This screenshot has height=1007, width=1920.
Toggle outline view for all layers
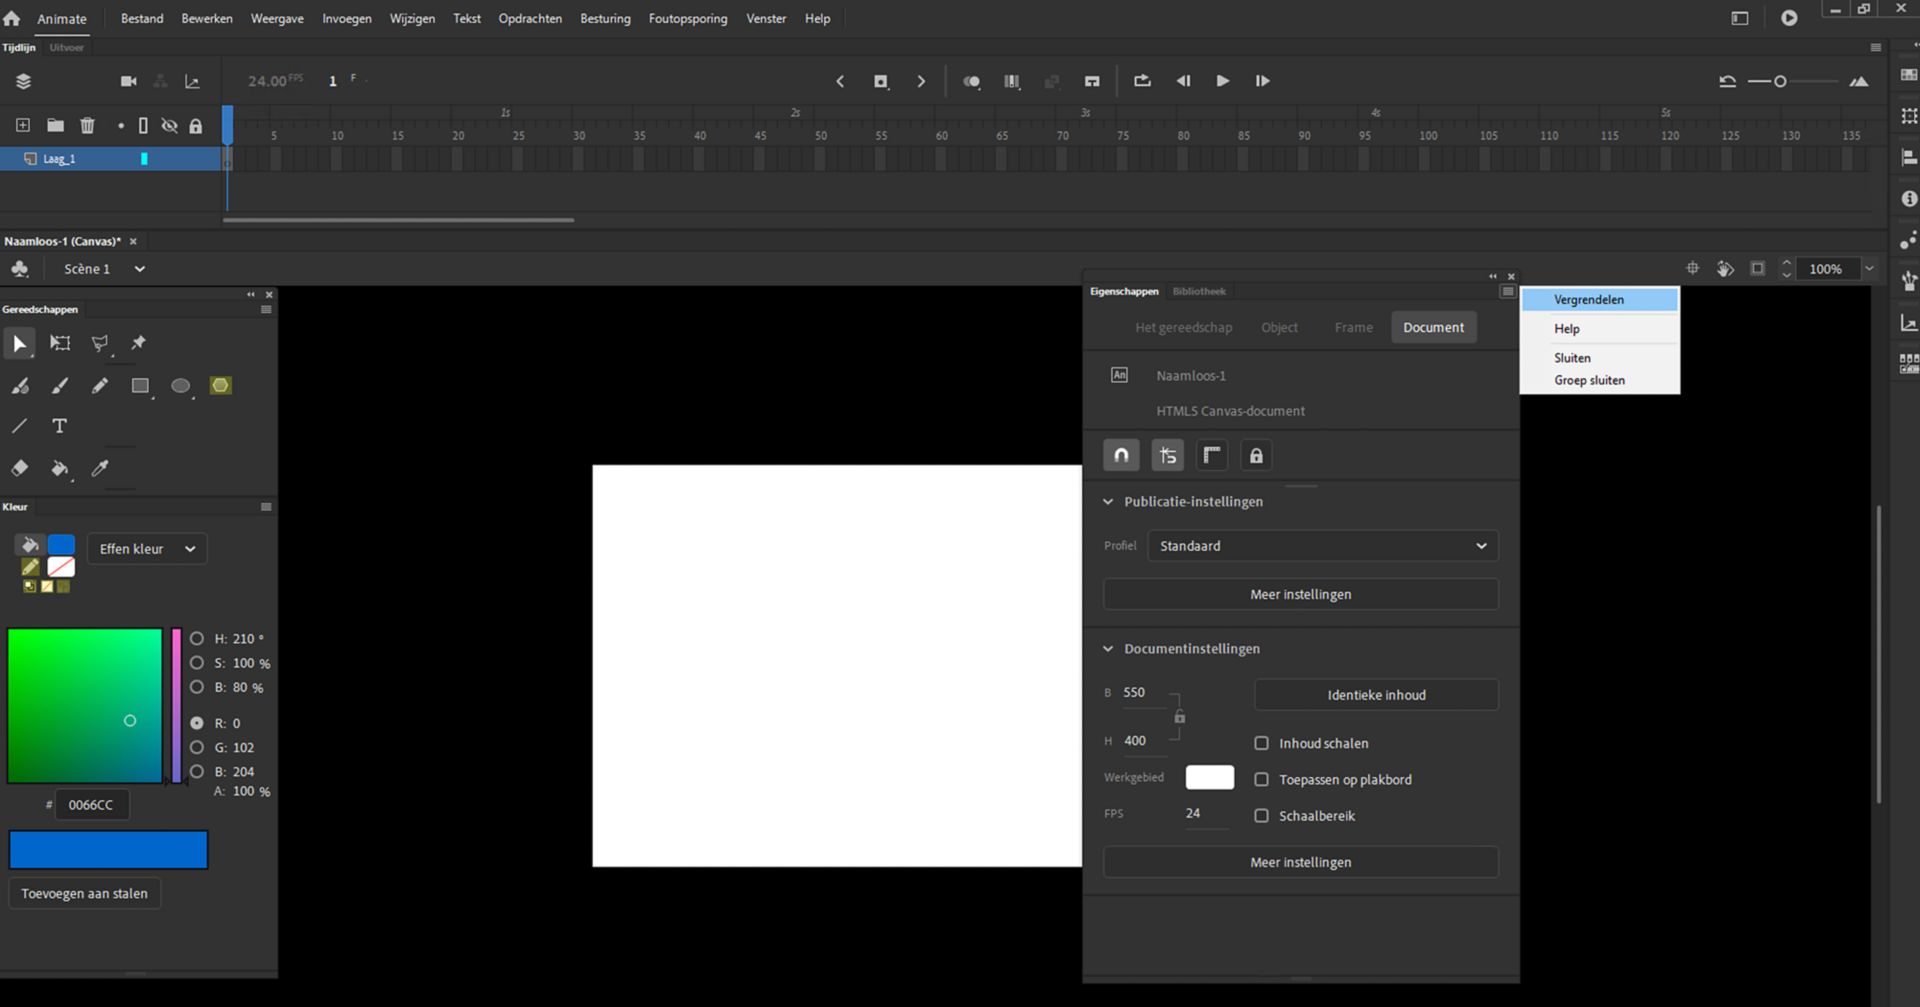click(143, 126)
